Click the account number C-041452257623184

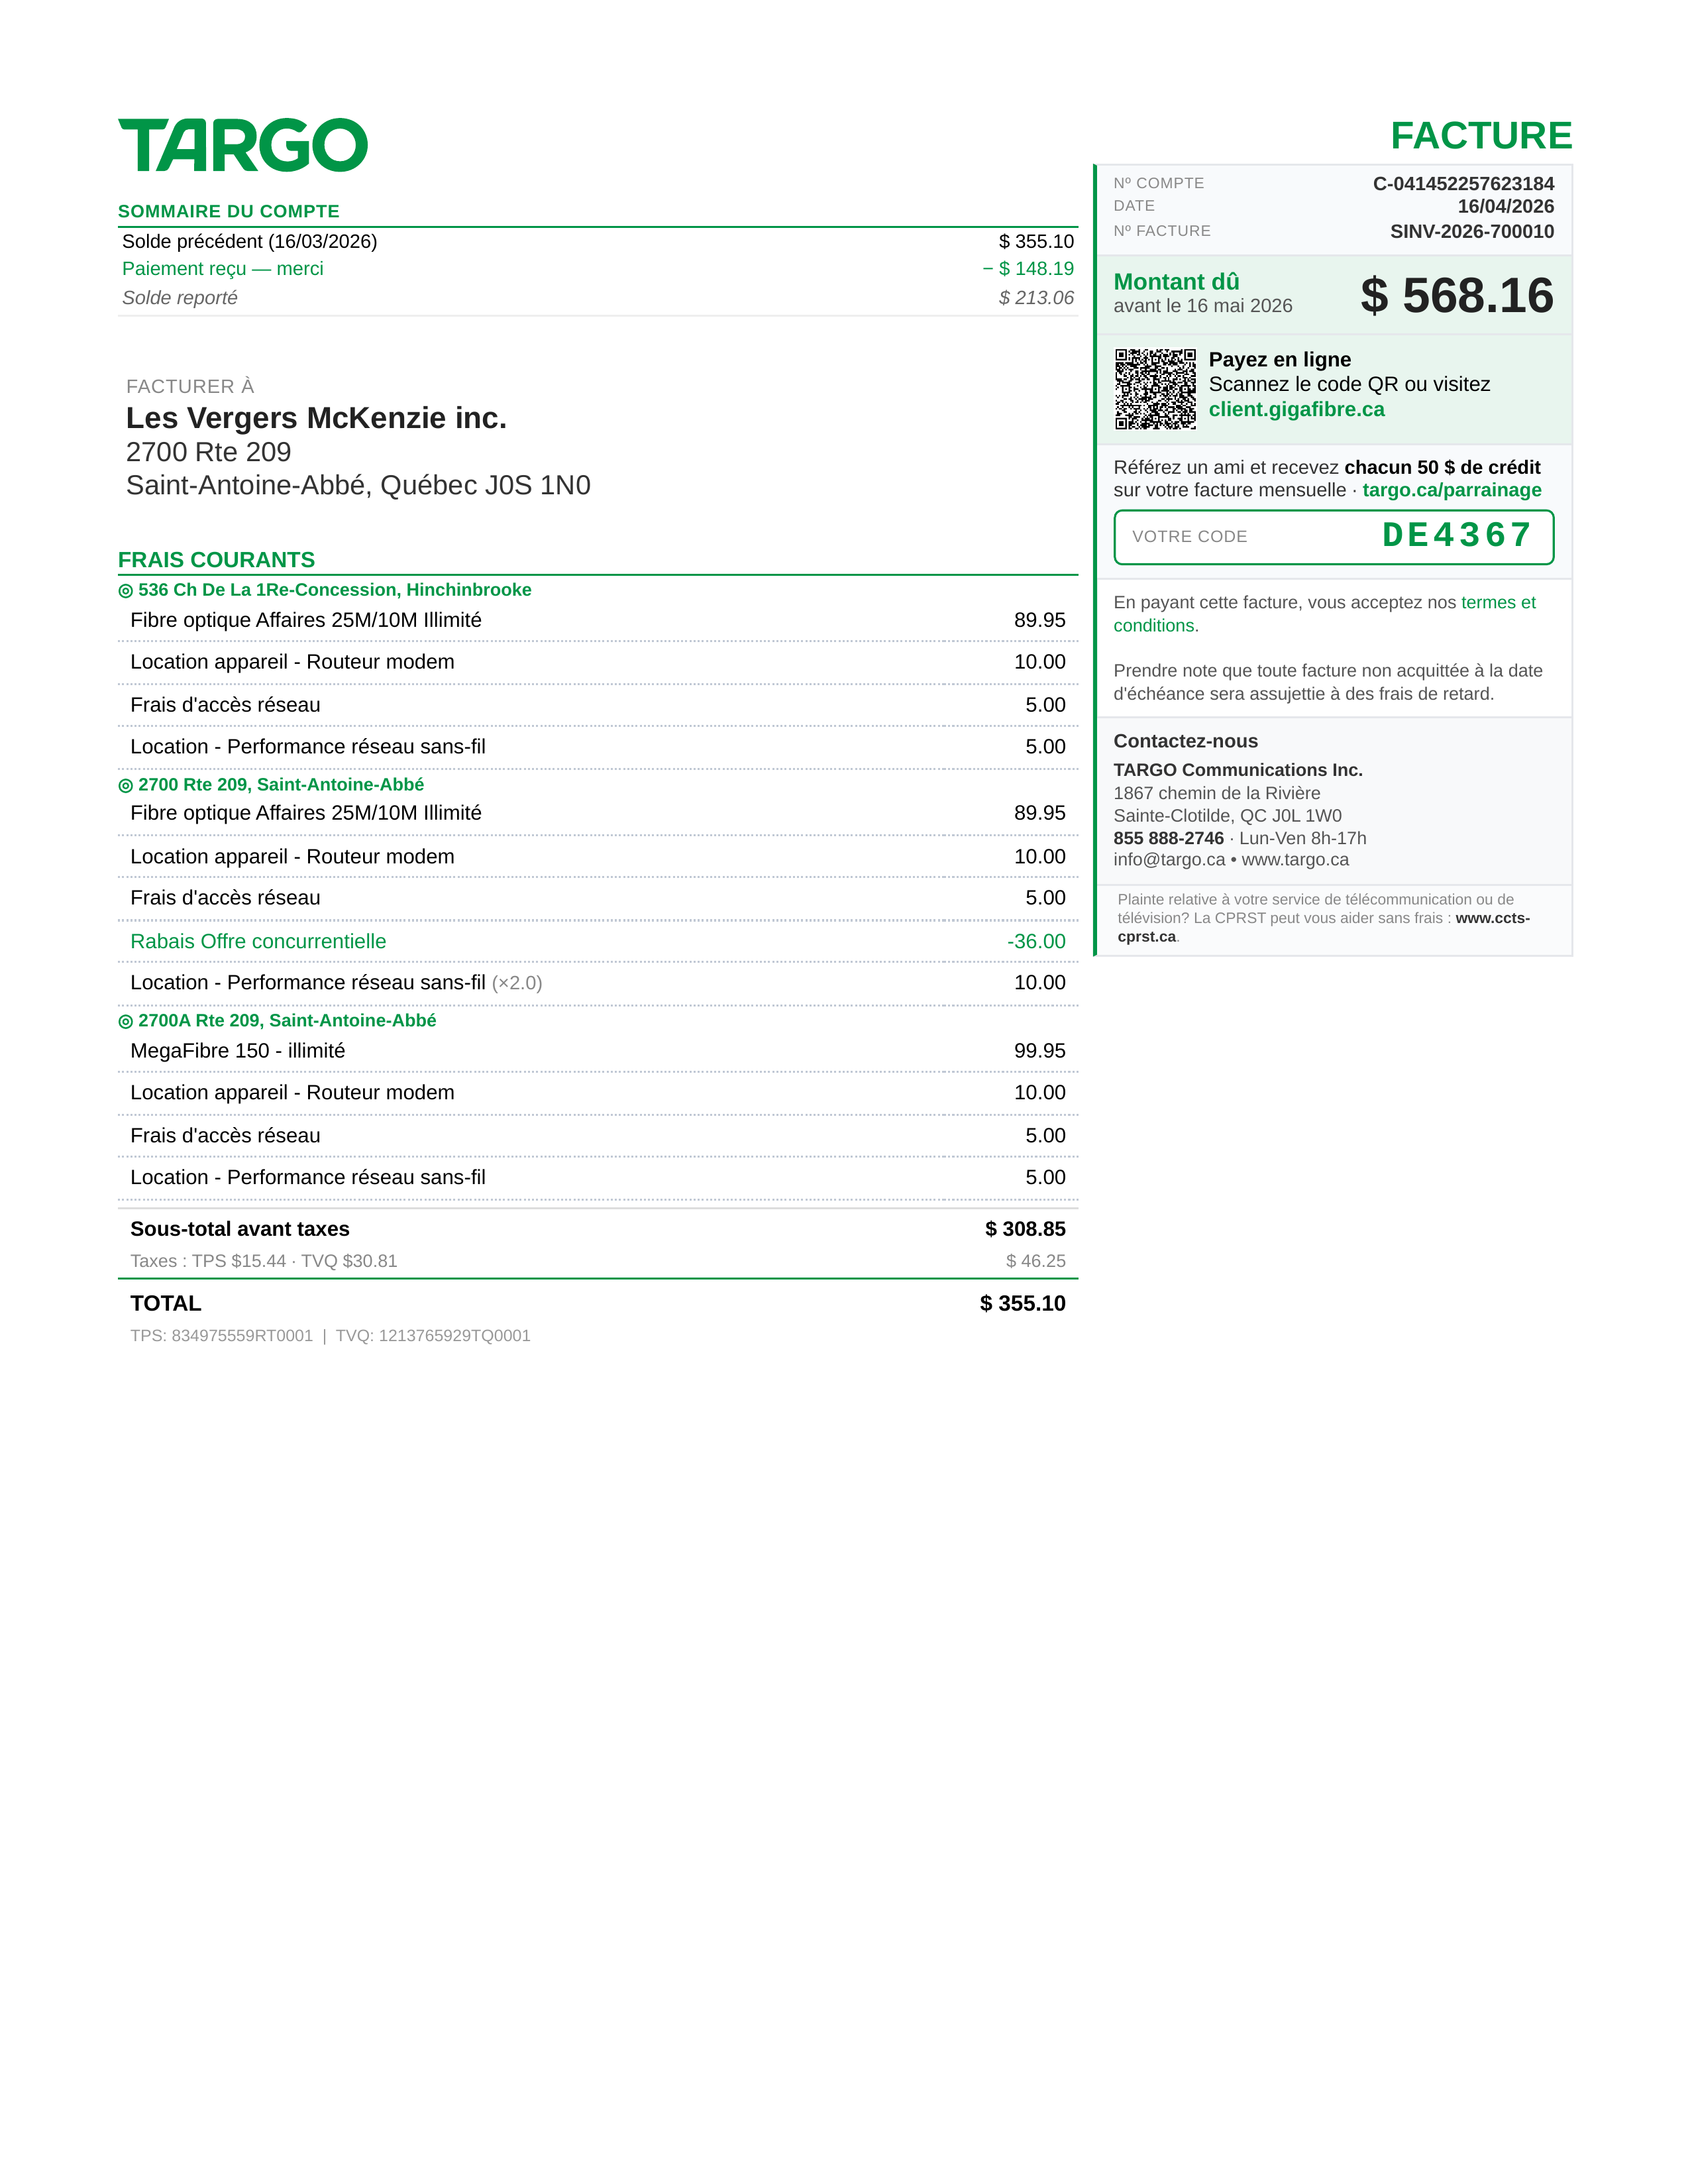(1463, 184)
